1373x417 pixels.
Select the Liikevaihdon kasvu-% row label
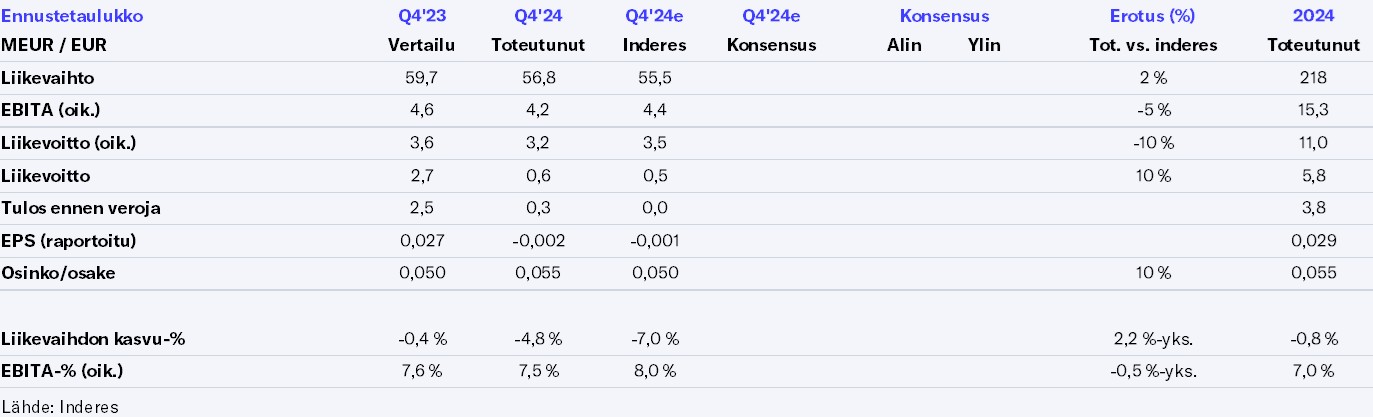(94, 339)
